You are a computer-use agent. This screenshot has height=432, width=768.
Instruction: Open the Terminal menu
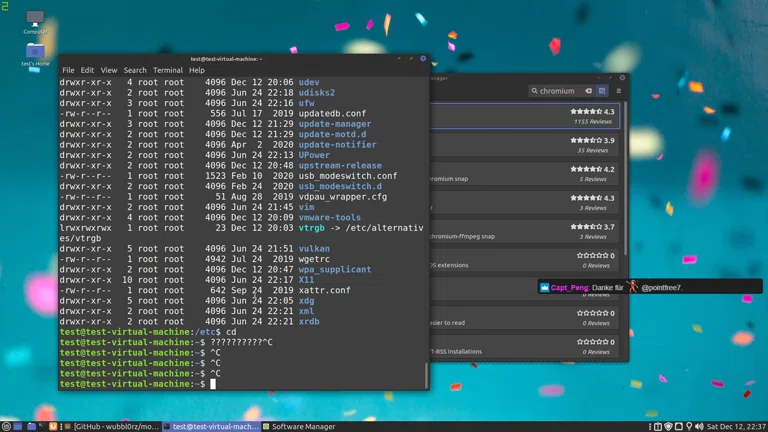pos(168,70)
